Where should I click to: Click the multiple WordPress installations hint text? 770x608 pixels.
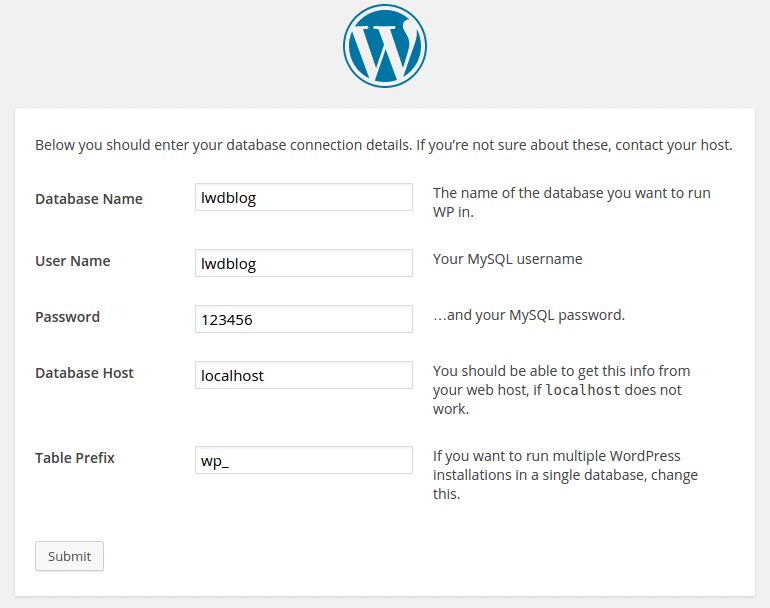[565, 475]
